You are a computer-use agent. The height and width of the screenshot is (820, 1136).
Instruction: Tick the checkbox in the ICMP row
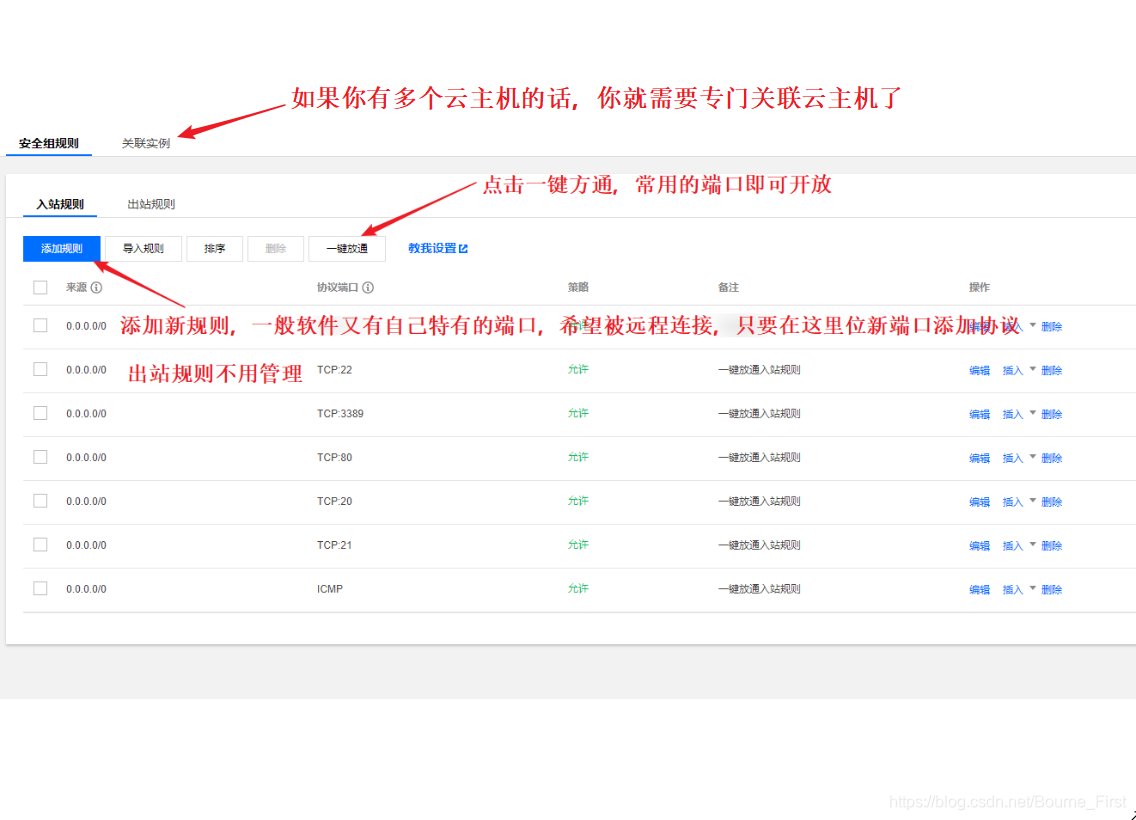[x=41, y=588]
